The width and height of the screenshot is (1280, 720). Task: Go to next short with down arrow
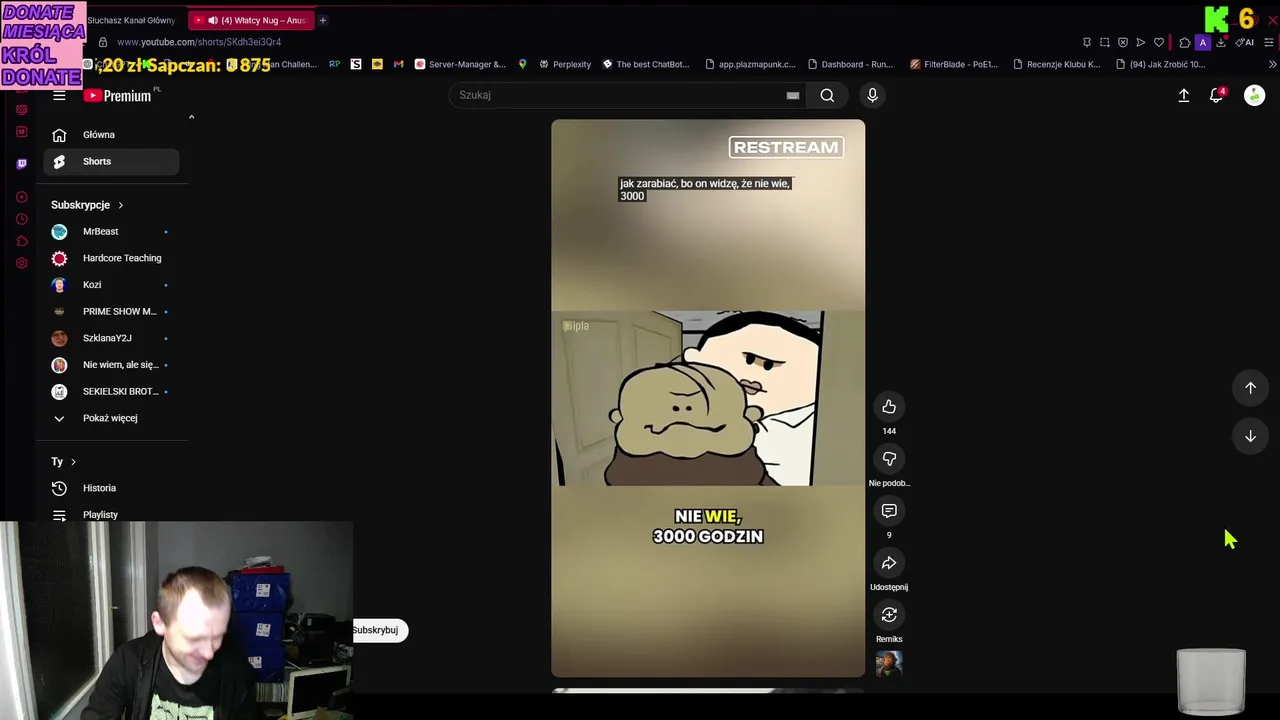click(1250, 436)
